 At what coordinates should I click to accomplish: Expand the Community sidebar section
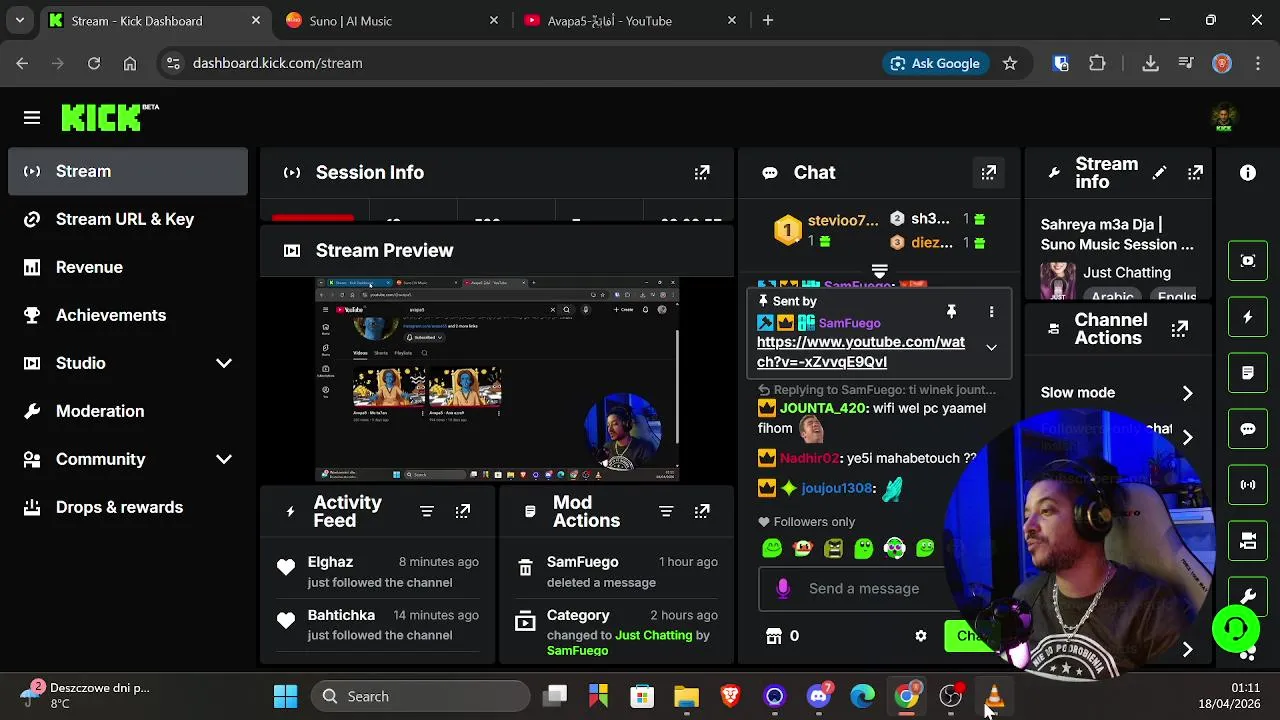click(224, 459)
